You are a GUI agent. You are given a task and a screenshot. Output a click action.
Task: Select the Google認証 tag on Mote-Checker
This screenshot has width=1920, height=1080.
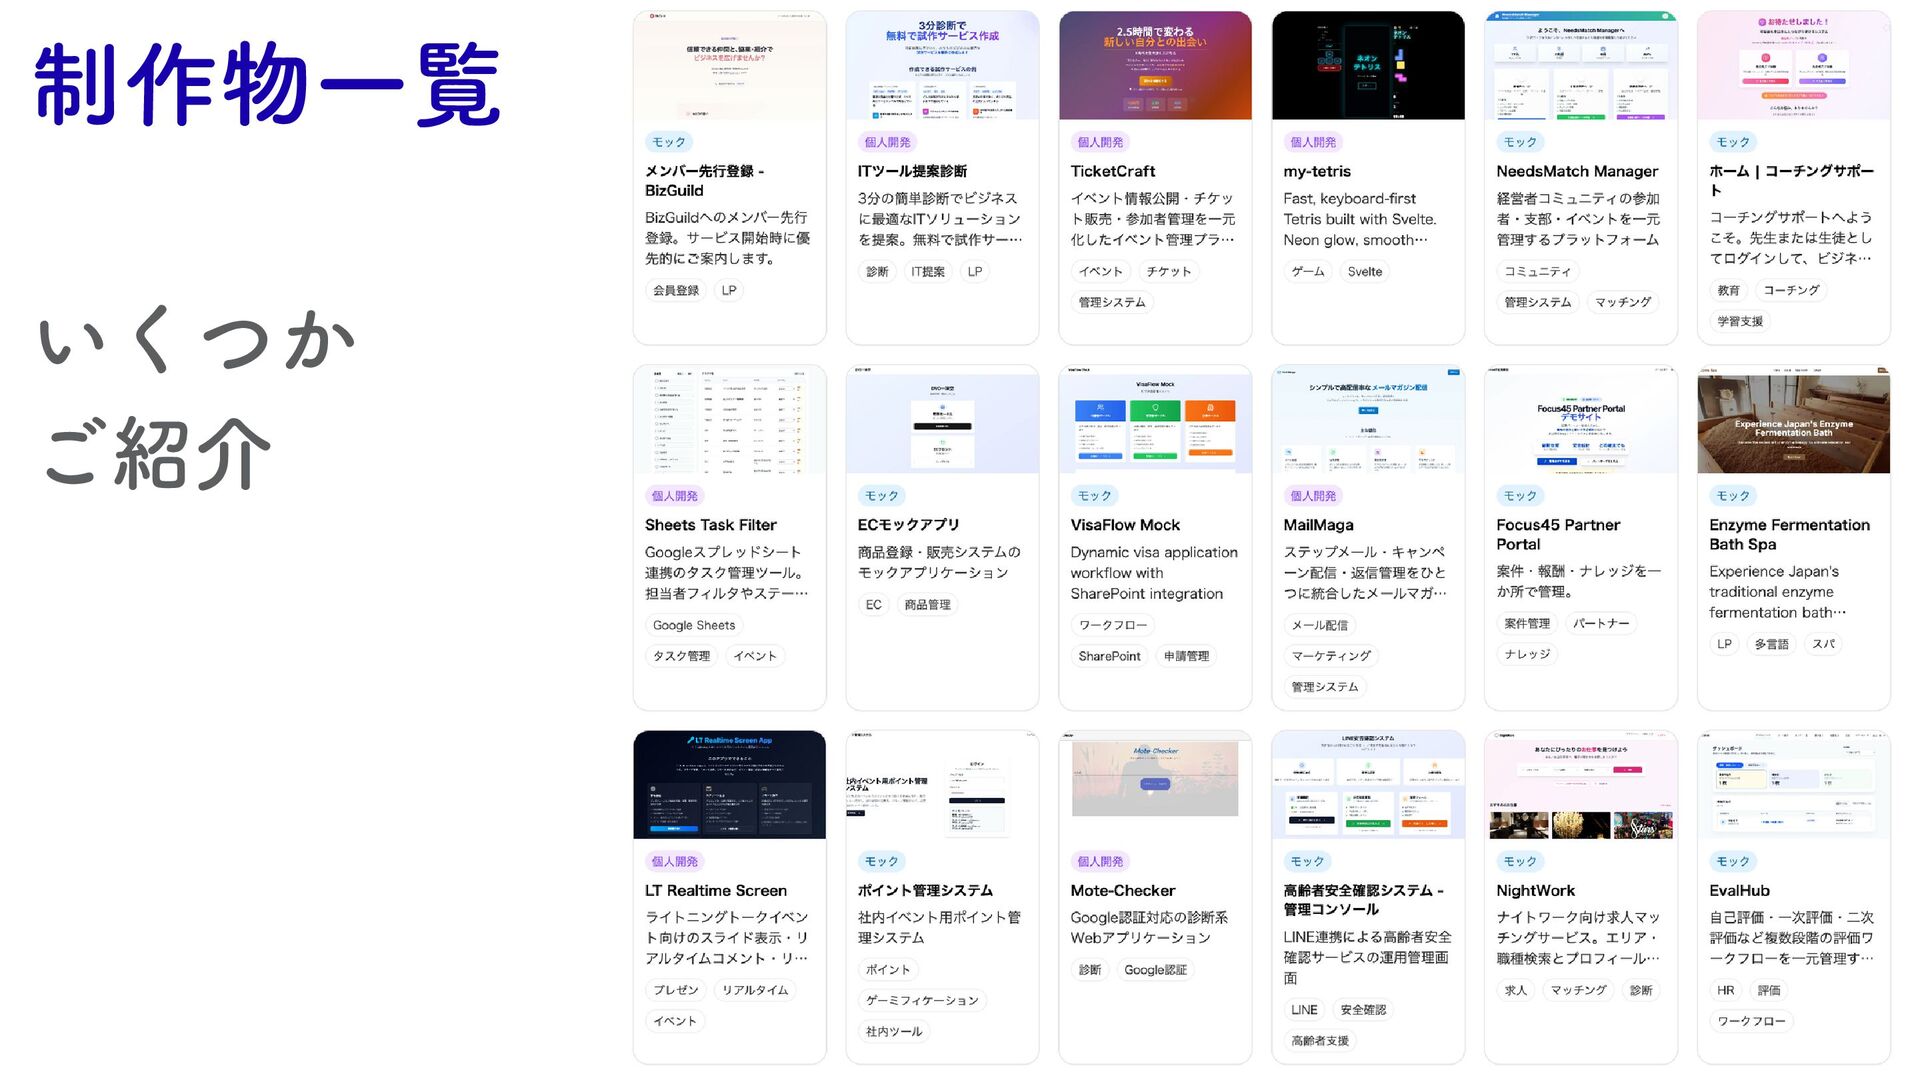click(1155, 970)
